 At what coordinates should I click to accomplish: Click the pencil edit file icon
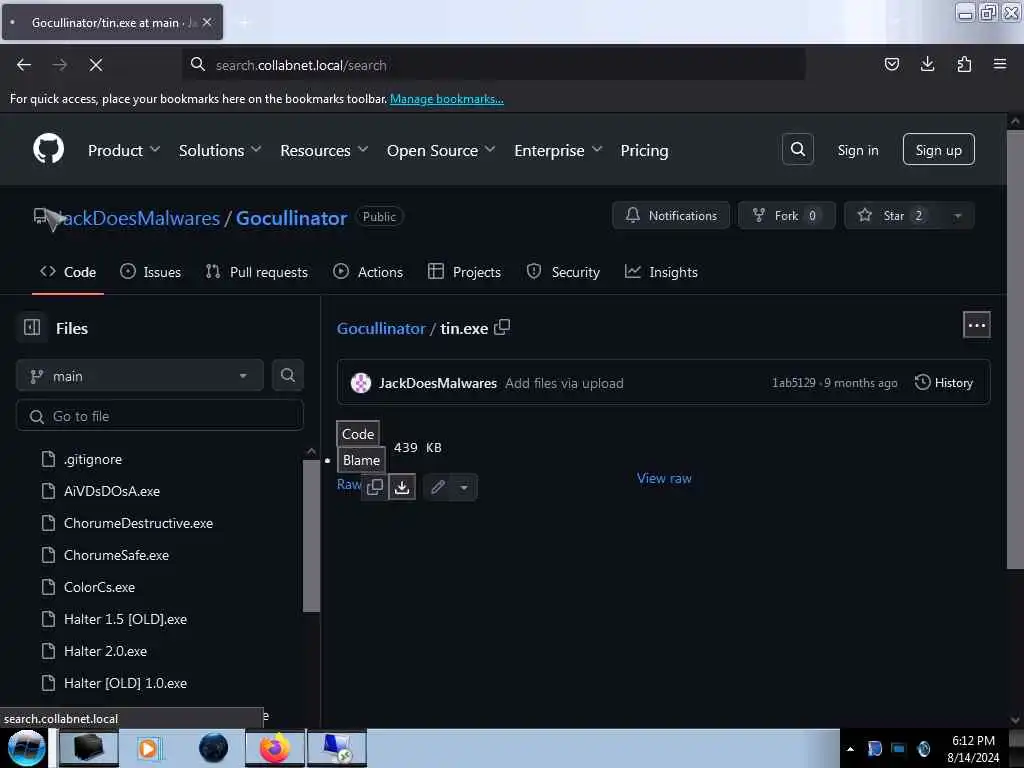(x=438, y=487)
